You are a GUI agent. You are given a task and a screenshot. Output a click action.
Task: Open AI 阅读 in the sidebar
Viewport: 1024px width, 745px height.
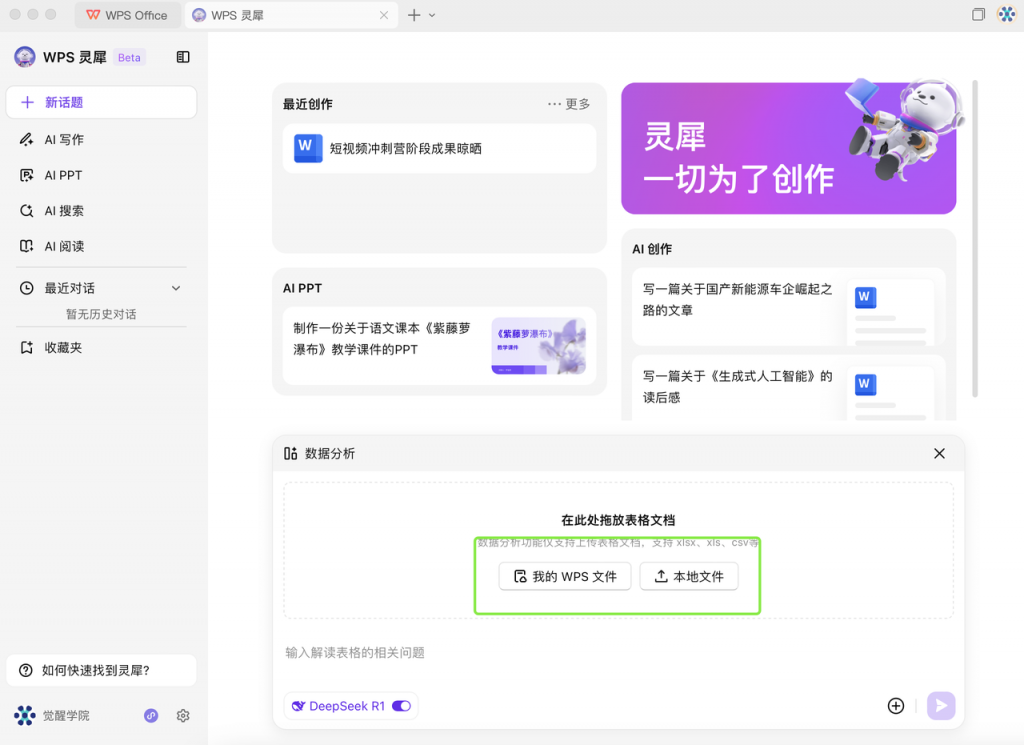pyautogui.click(x=101, y=246)
